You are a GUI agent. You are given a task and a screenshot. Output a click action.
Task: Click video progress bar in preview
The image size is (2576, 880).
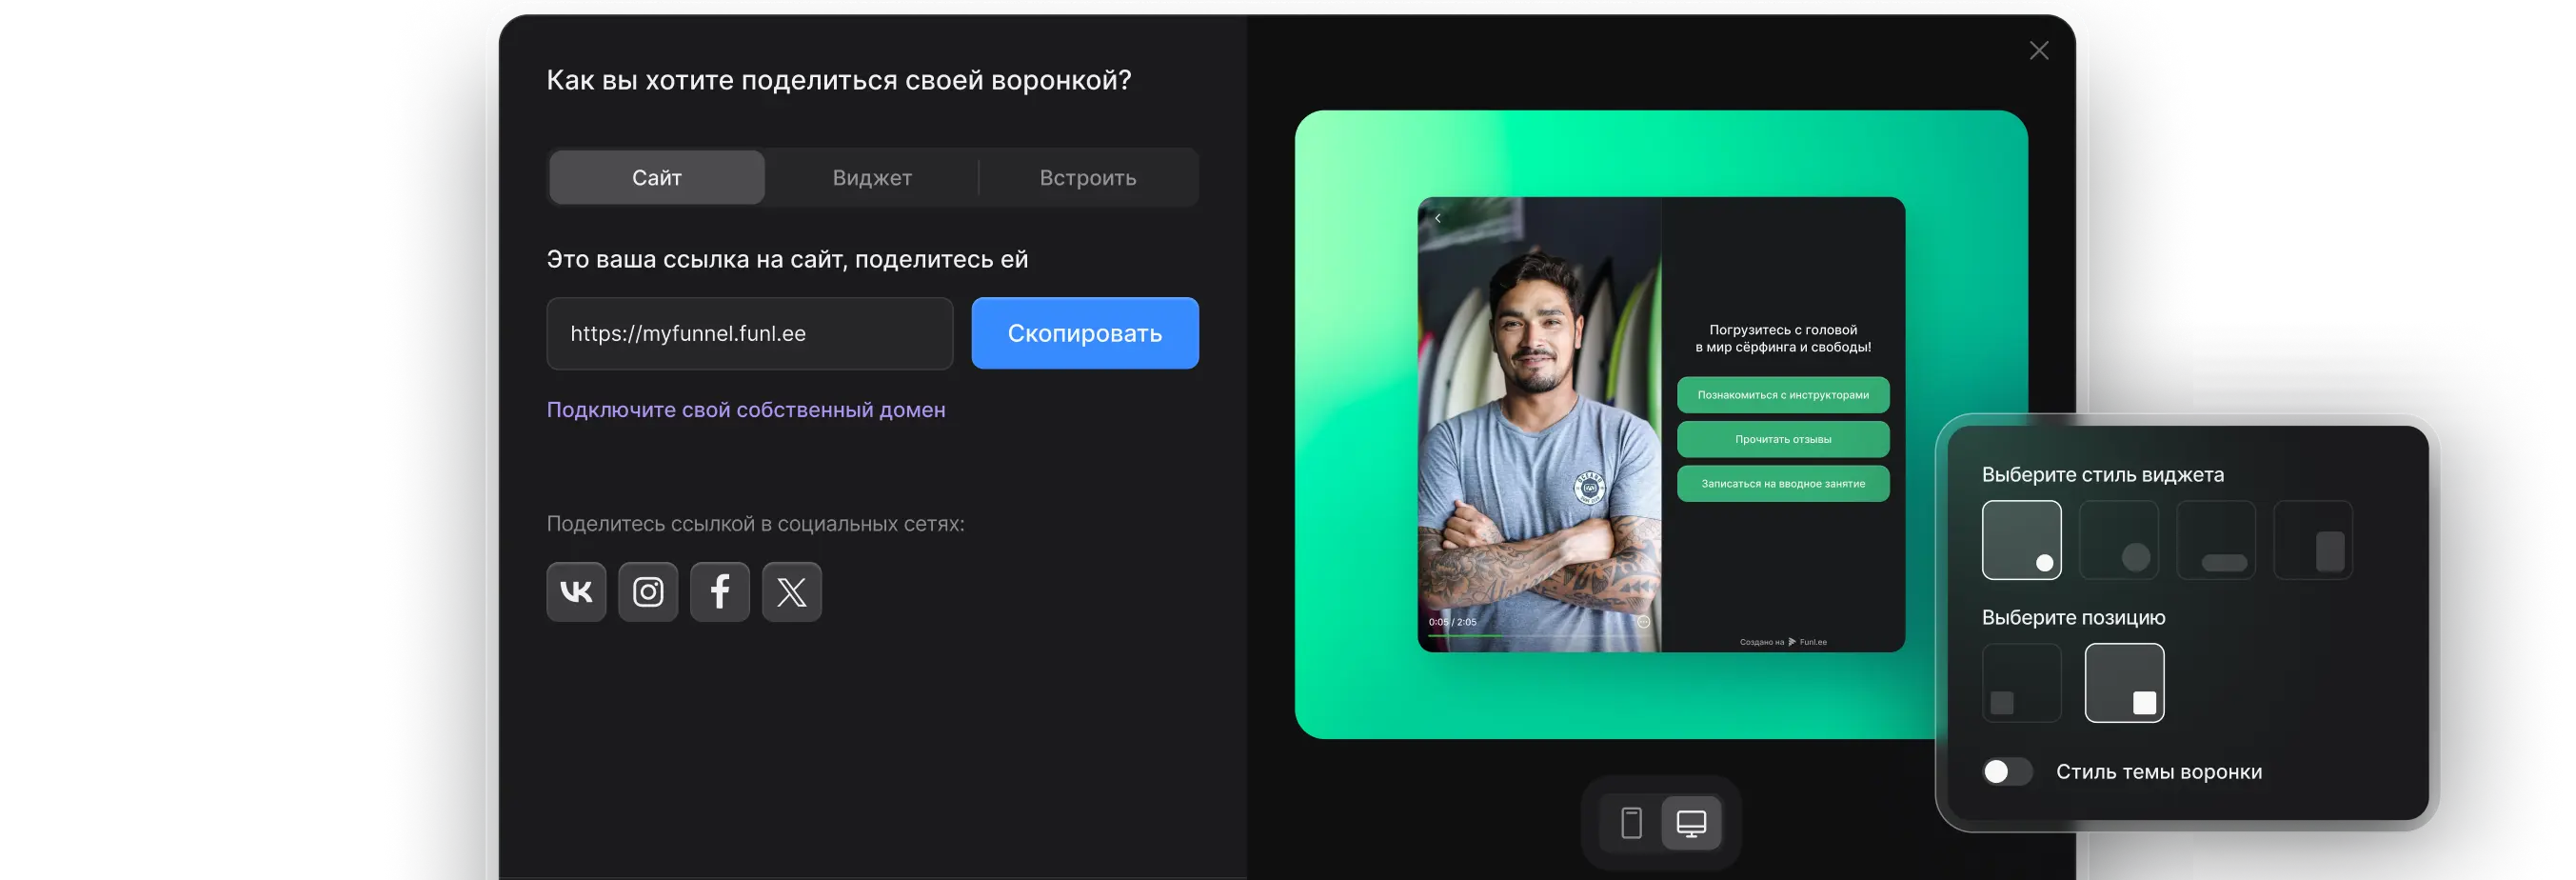coord(1538,636)
